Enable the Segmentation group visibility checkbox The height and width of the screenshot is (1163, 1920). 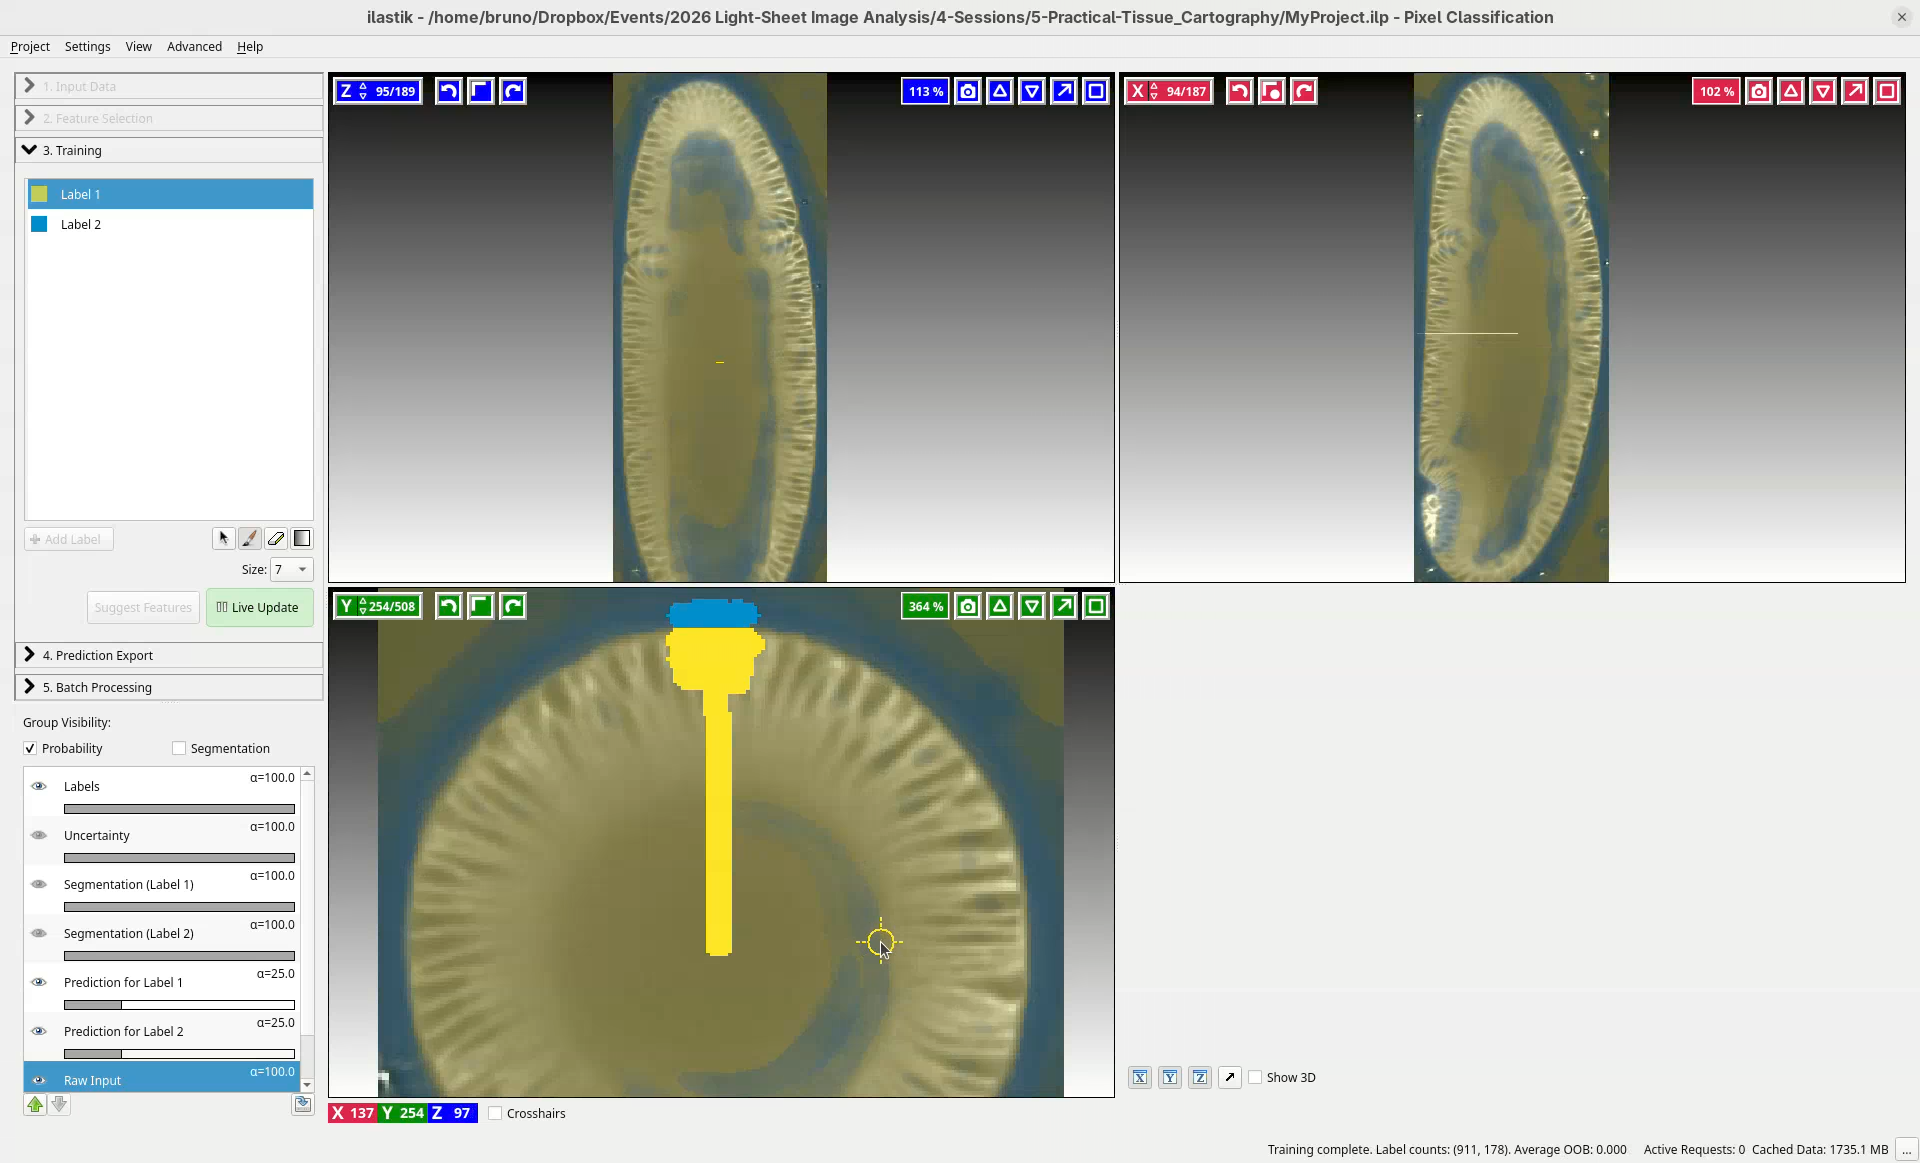click(179, 748)
